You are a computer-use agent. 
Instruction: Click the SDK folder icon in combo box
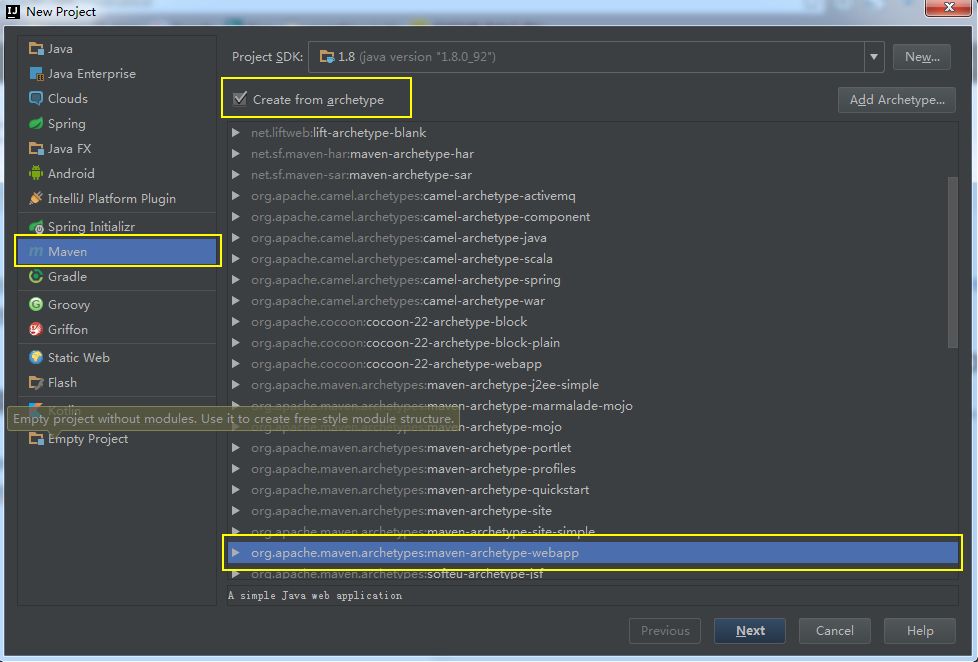point(327,57)
